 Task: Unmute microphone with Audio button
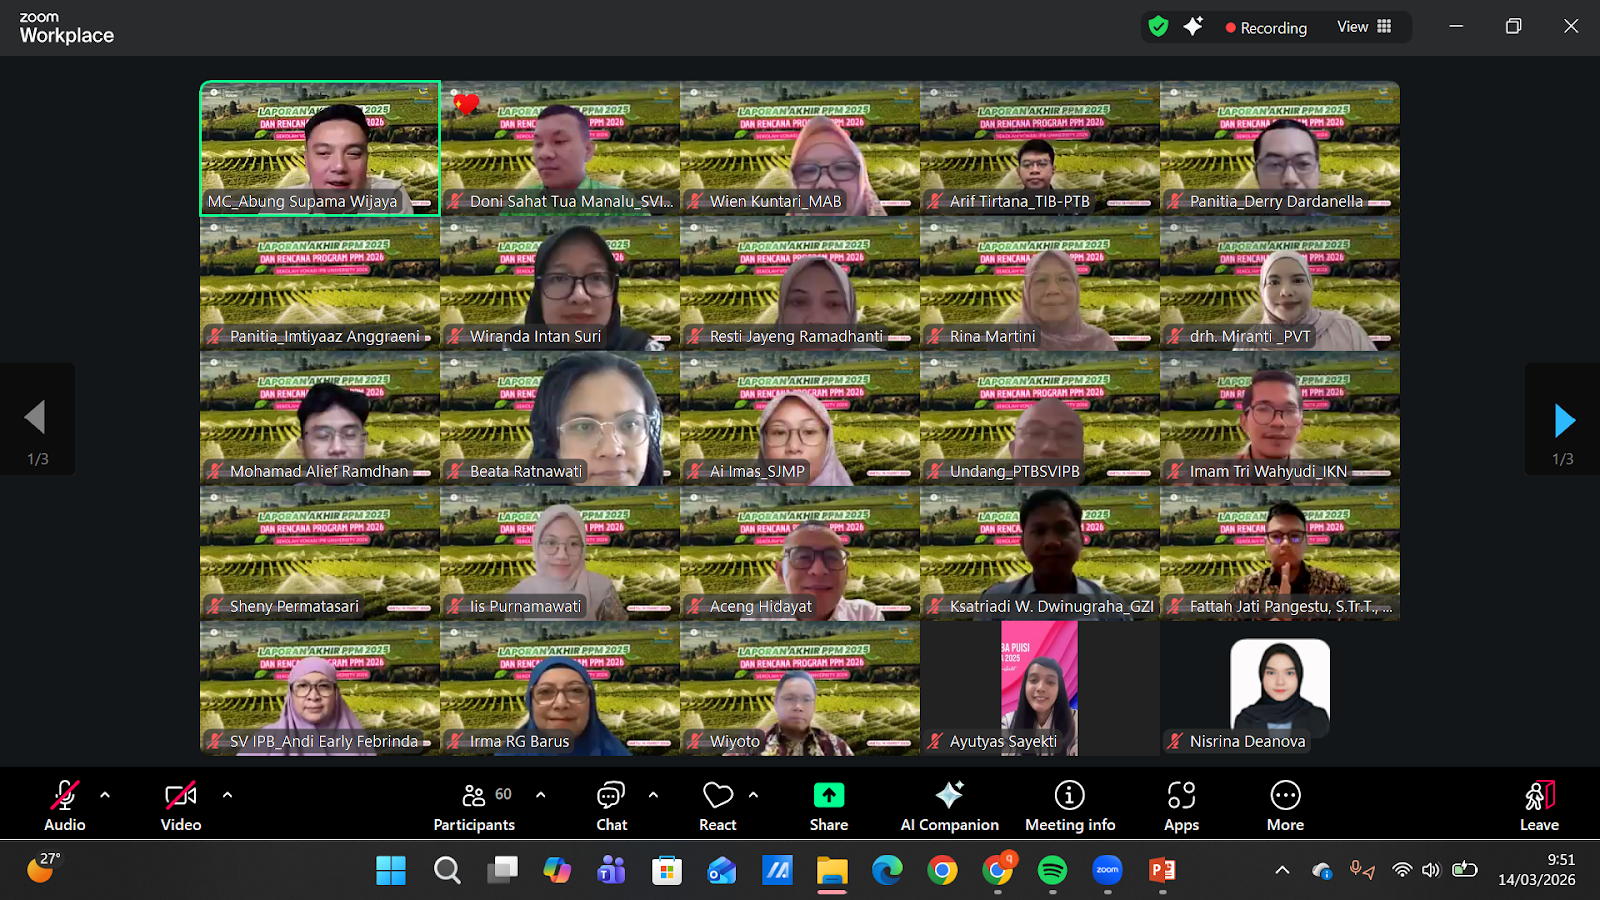[64, 806]
